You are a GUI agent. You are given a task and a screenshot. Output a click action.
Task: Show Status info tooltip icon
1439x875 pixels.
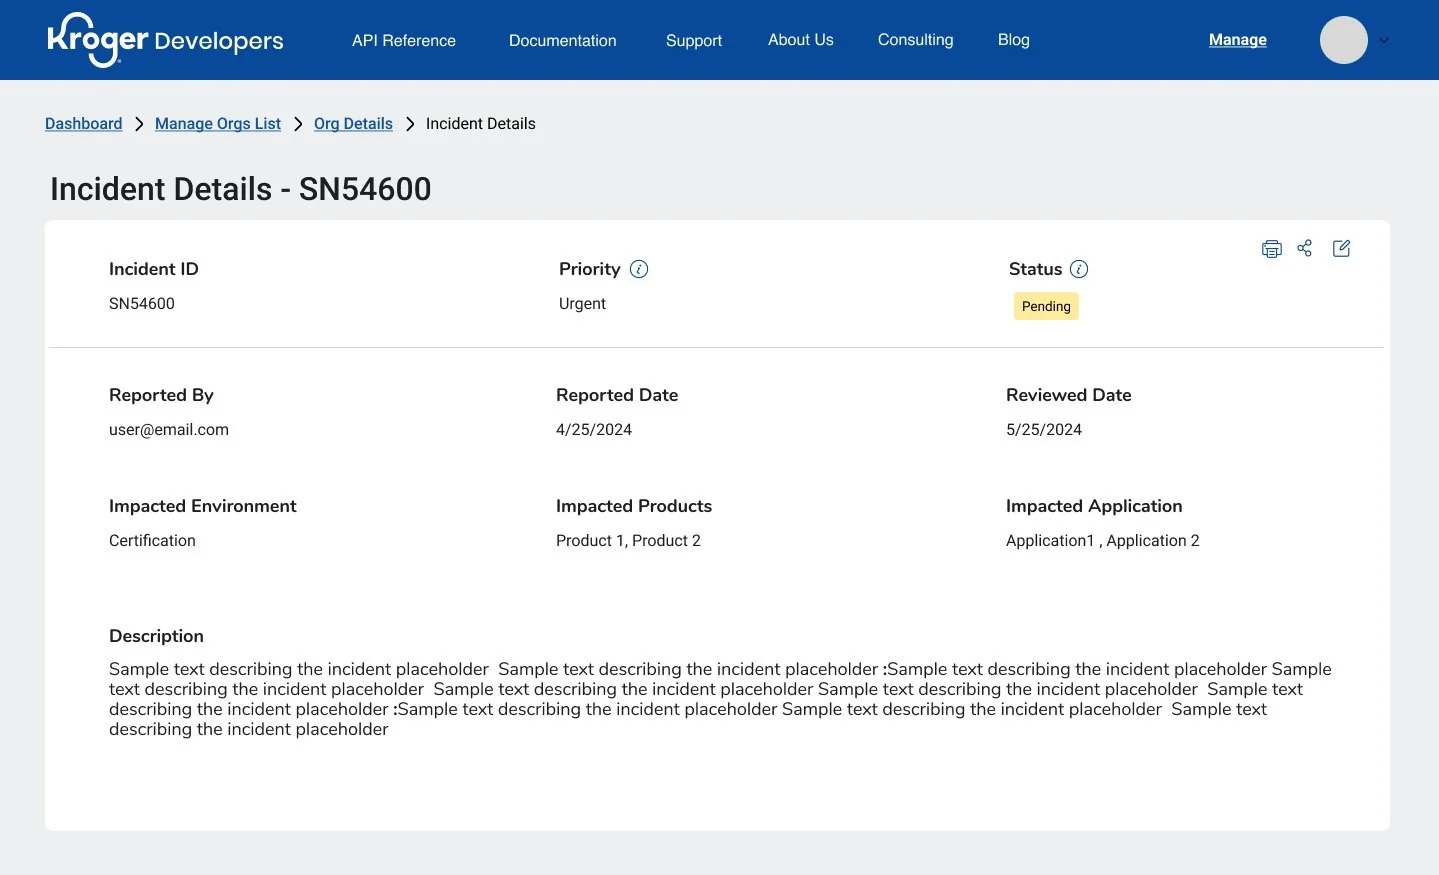tap(1079, 269)
